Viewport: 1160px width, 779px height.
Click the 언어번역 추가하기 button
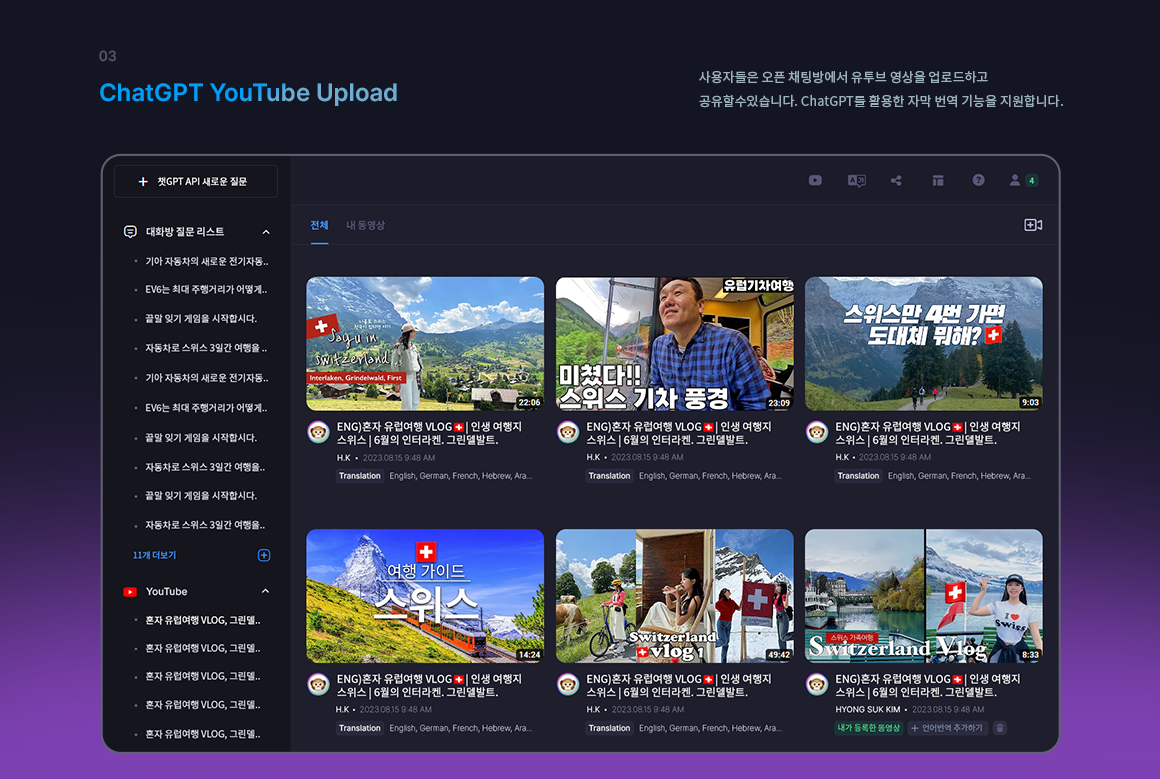(x=948, y=728)
